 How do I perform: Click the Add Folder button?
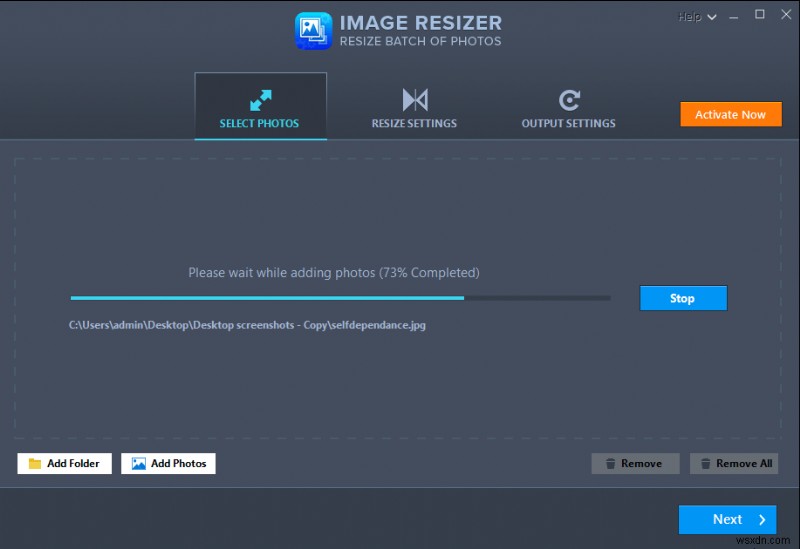(64, 463)
